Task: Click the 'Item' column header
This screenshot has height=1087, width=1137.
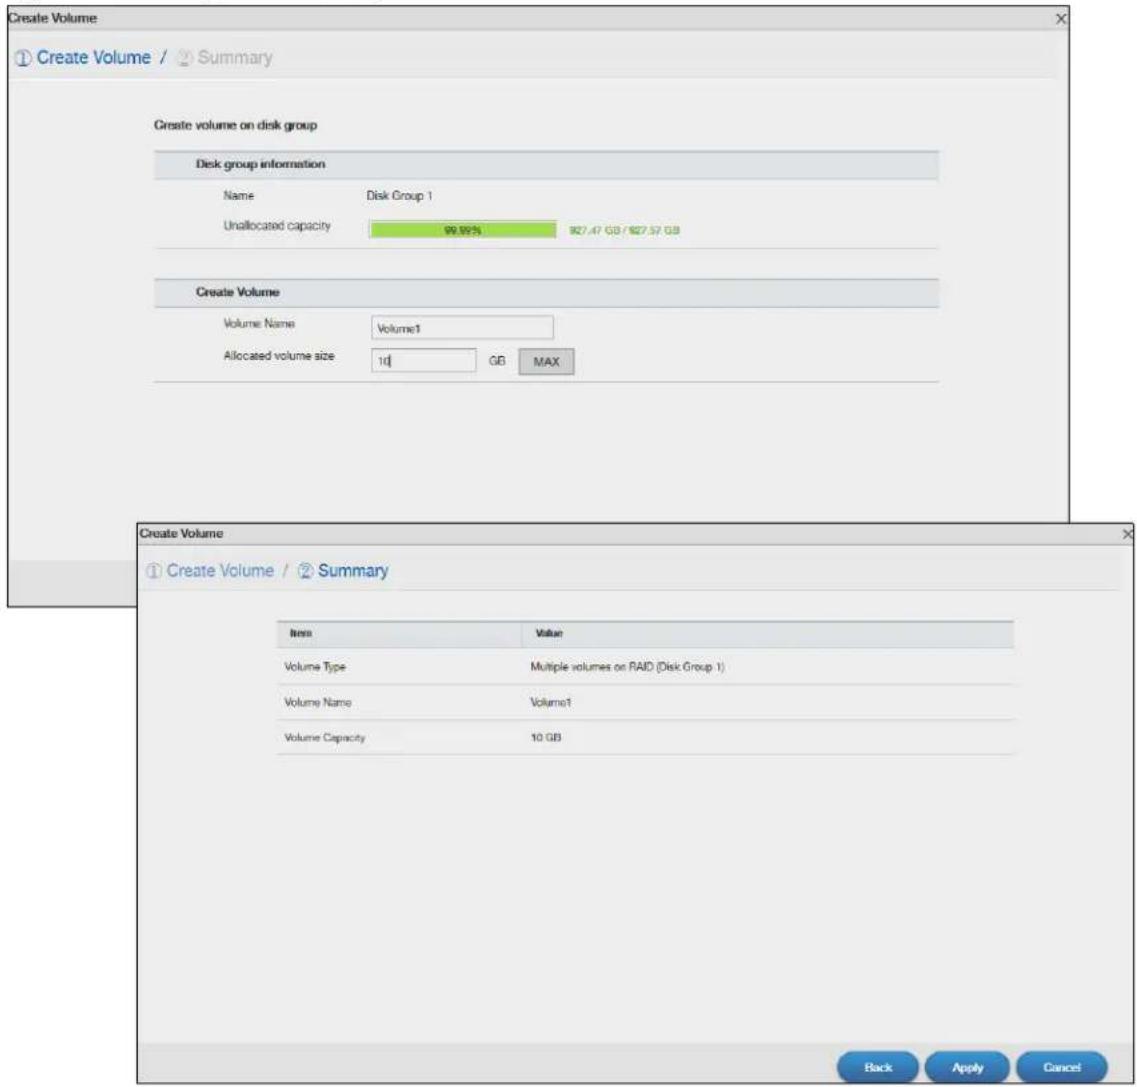Action: (x=301, y=633)
